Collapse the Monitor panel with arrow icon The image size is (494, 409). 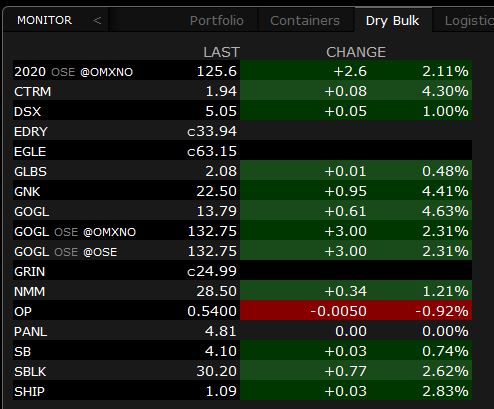point(97,21)
